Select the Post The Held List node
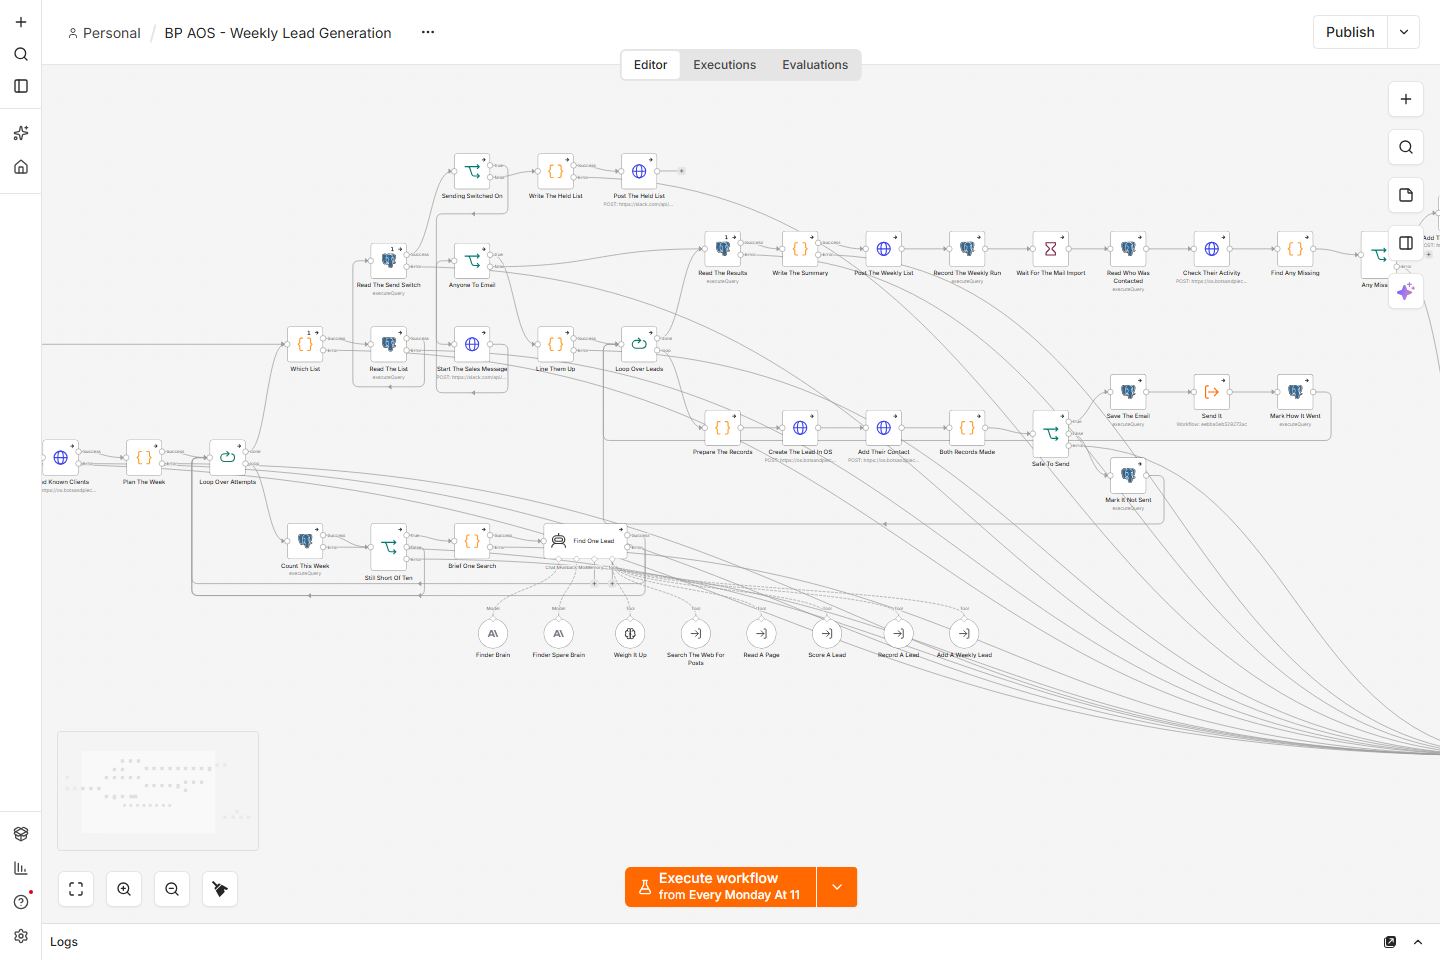This screenshot has height=960, width=1440. pyautogui.click(x=639, y=171)
